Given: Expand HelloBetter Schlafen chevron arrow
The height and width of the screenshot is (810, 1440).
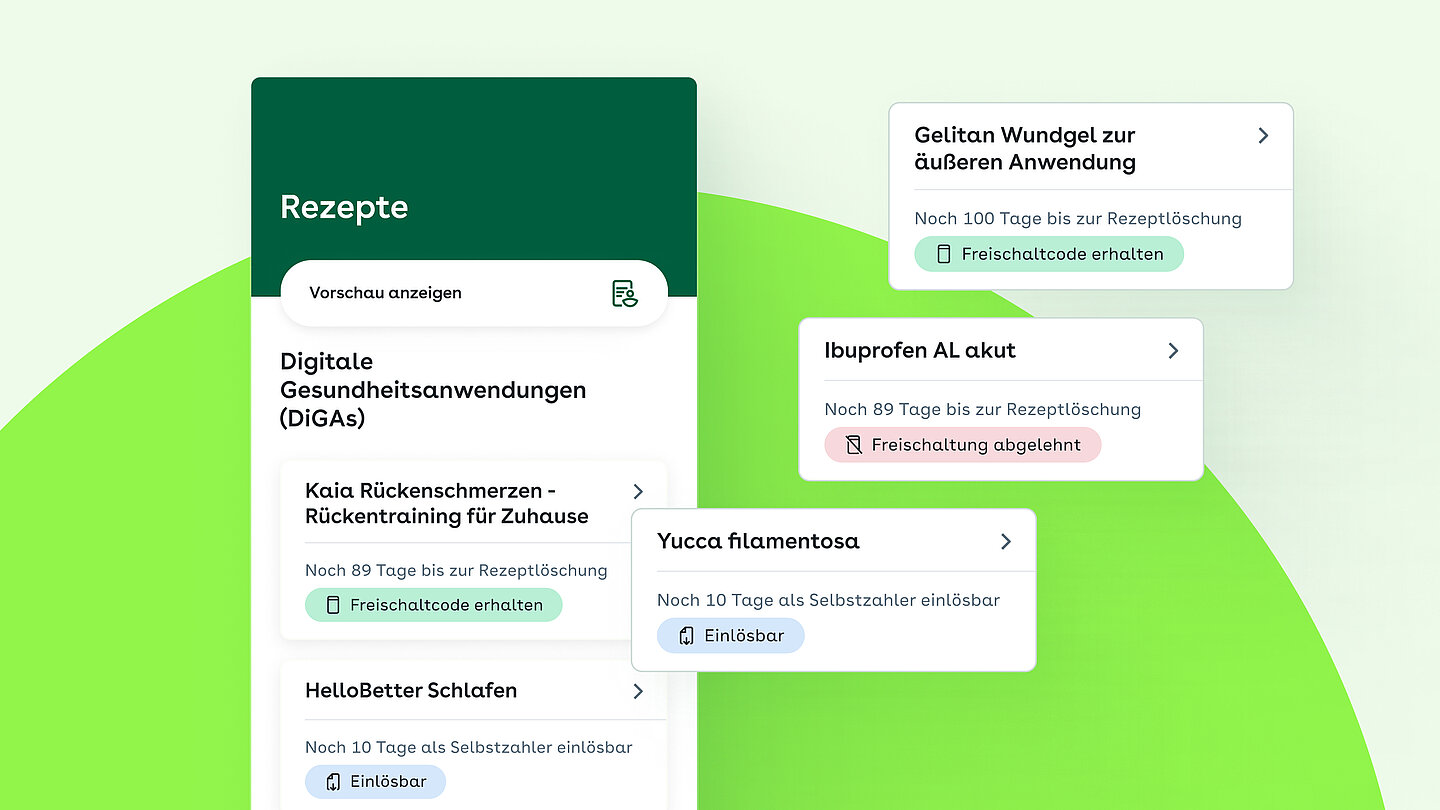Looking at the screenshot, I should point(638,691).
